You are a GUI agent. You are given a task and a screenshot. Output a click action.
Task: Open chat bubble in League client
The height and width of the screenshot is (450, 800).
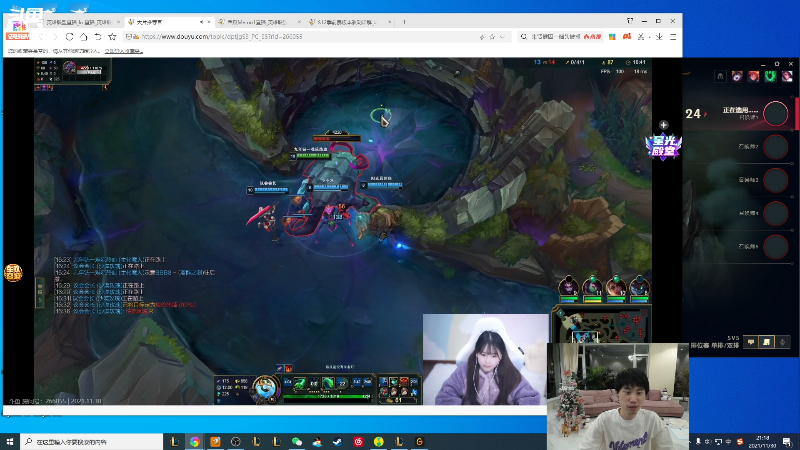point(751,342)
